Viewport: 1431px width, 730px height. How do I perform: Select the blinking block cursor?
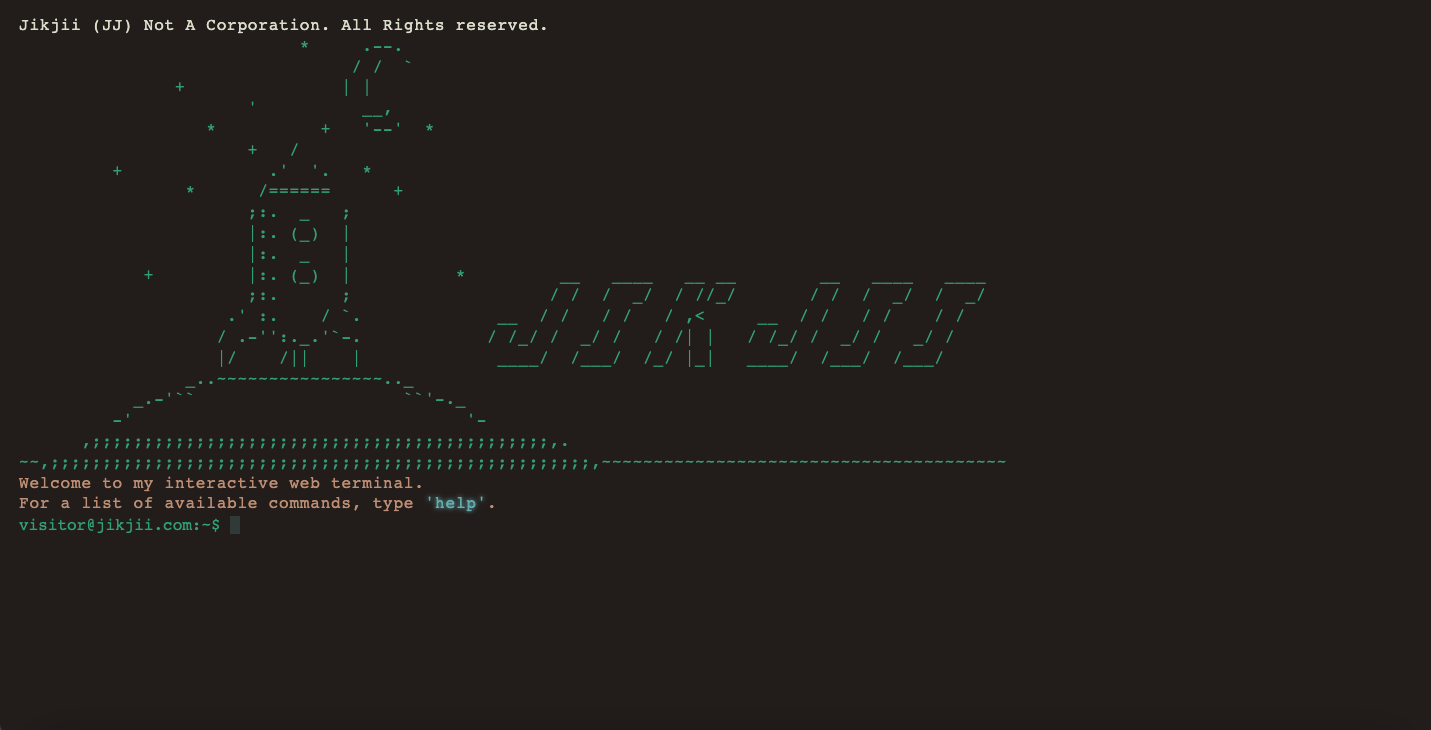pyautogui.click(x=236, y=524)
